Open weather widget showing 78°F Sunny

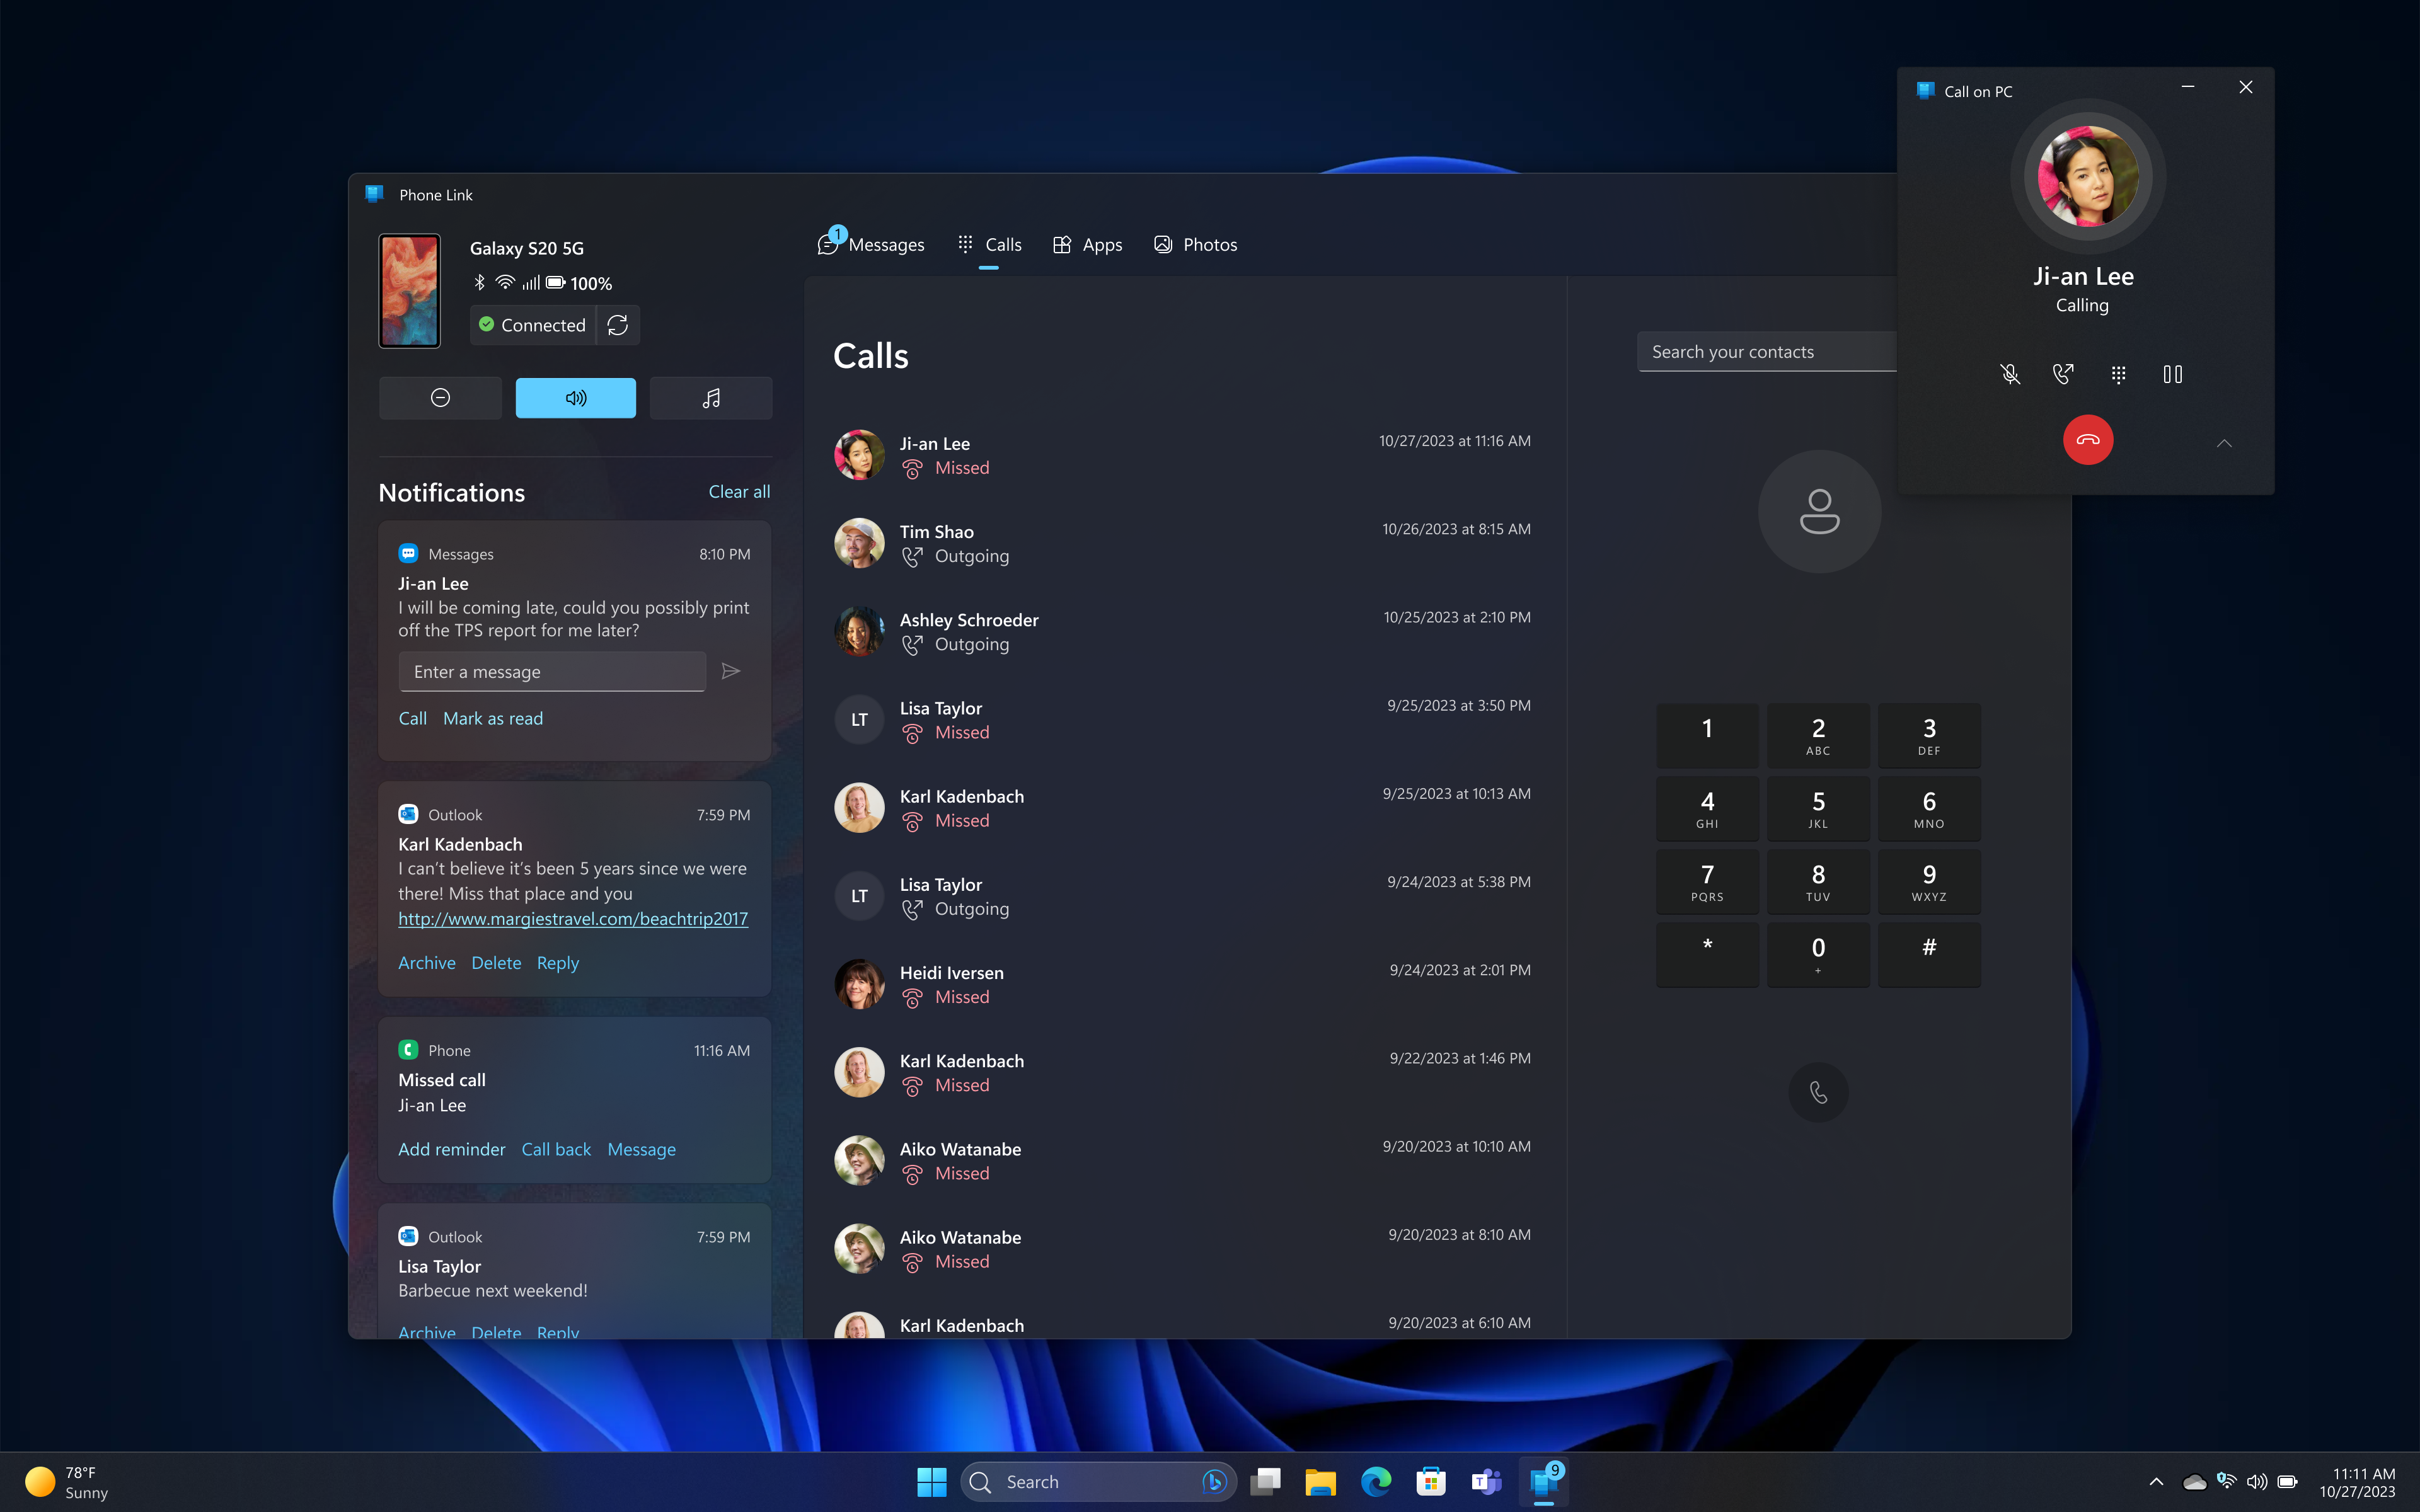point(68,1482)
